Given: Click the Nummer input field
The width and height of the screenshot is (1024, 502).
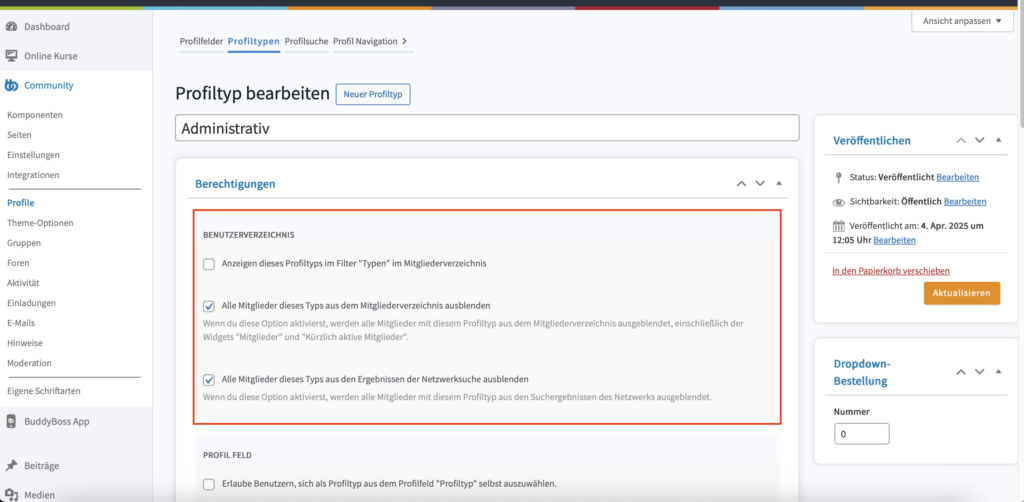Looking at the screenshot, I should [861, 434].
